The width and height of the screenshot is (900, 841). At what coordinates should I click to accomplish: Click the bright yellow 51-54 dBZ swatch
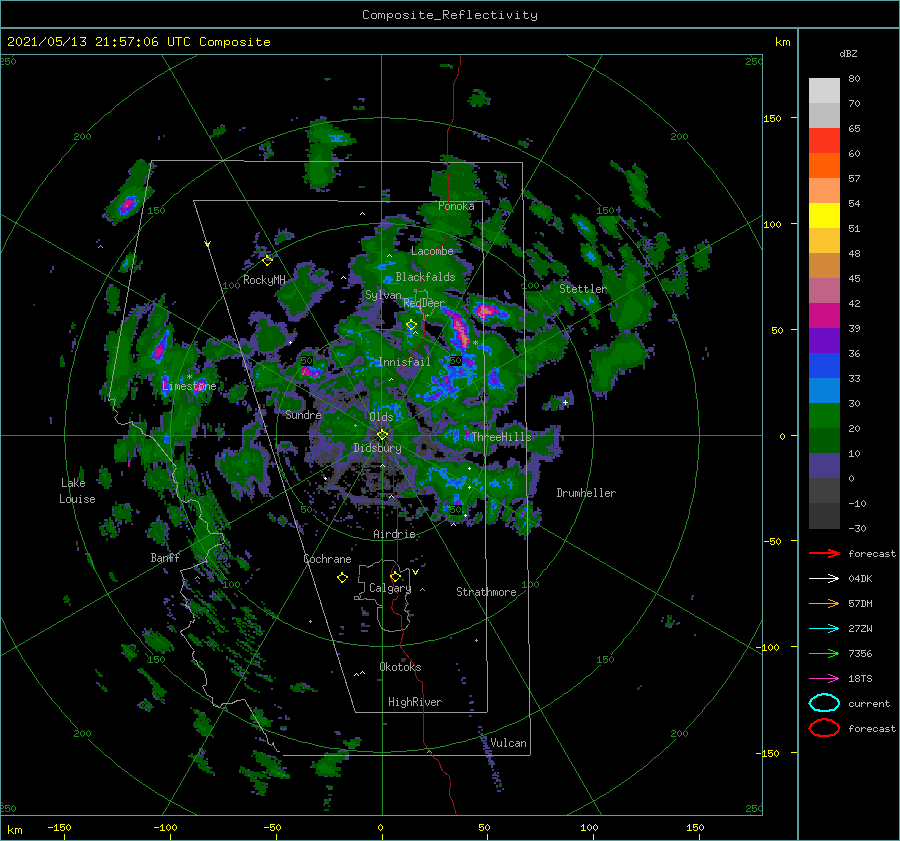coord(824,216)
